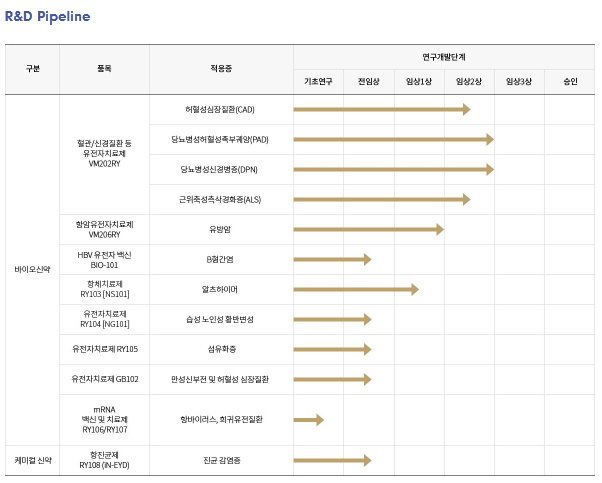The height and width of the screenshot is (483, 602).
Task: Click the mRNA RY106/RY107 product cell
Action: pos(104,420)
